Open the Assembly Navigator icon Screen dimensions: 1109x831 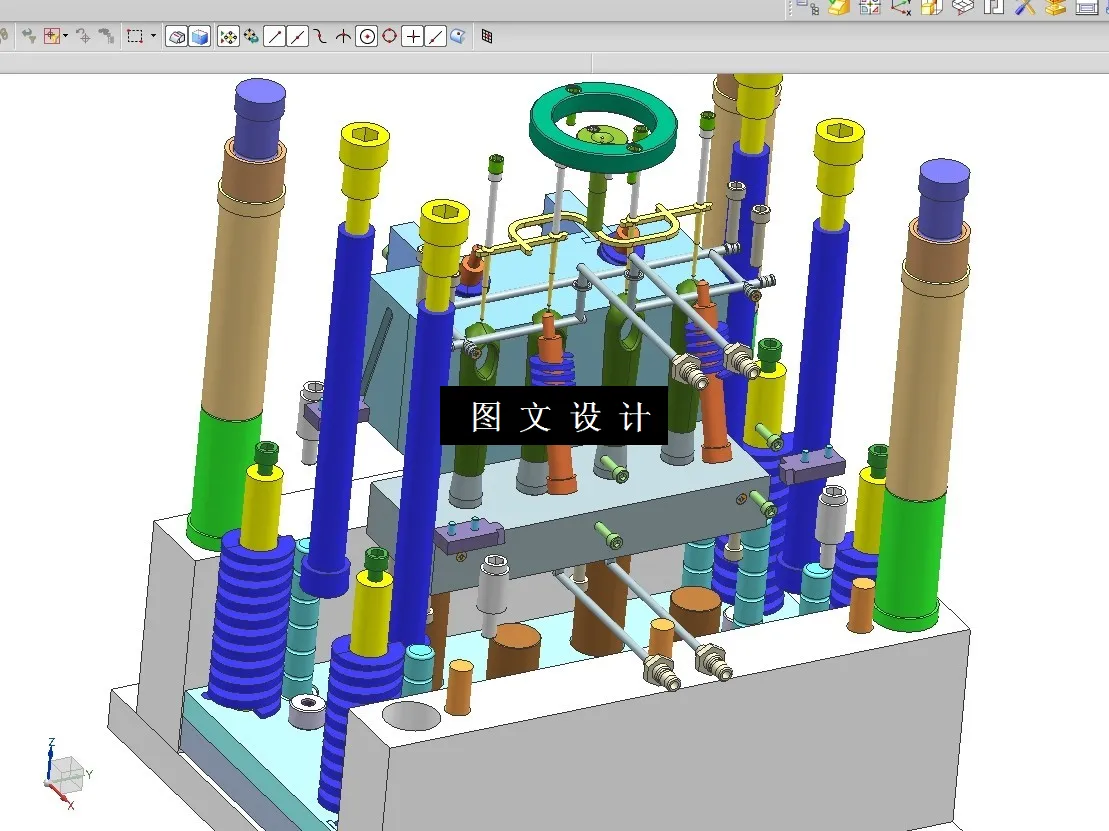814,11
